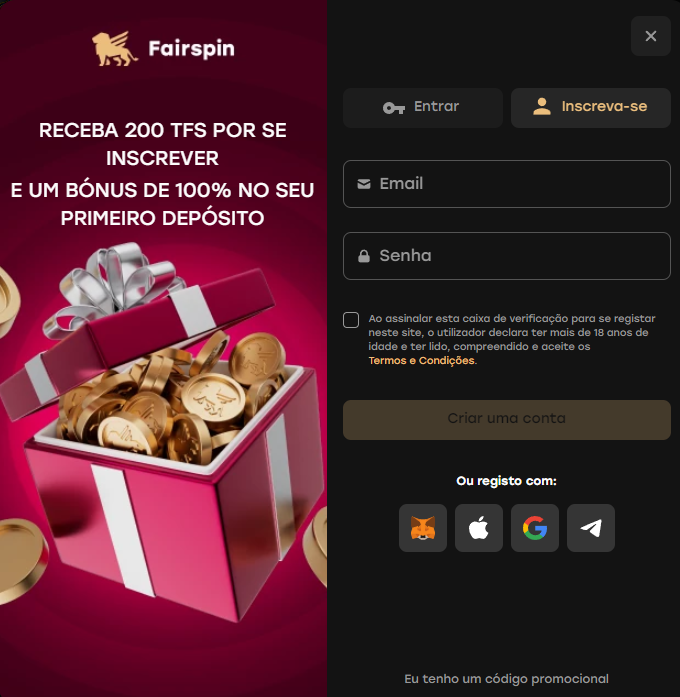Sign up with MetaMask fox icon
Viewport: 680px width, 697px height.
pyautogui.click(x=423, y=528)
